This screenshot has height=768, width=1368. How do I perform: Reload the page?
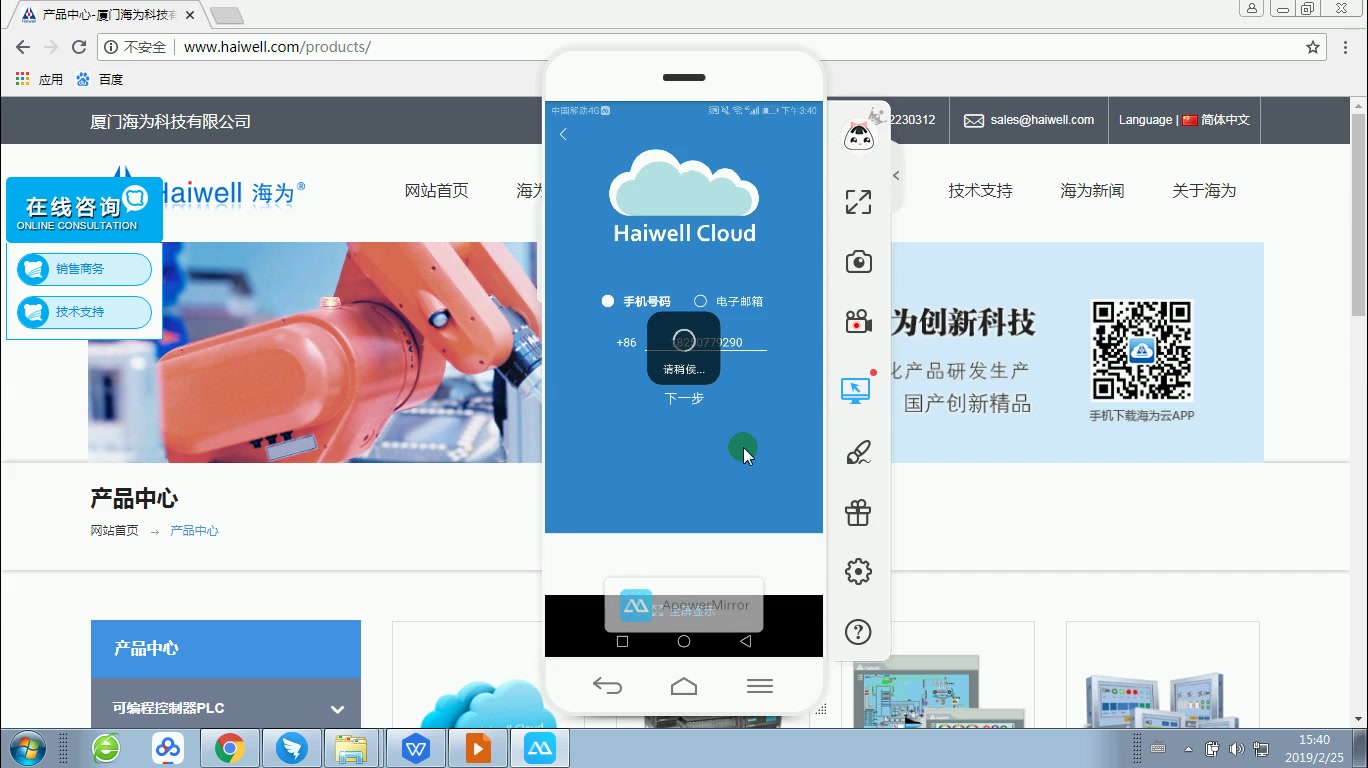coord(79,47)
